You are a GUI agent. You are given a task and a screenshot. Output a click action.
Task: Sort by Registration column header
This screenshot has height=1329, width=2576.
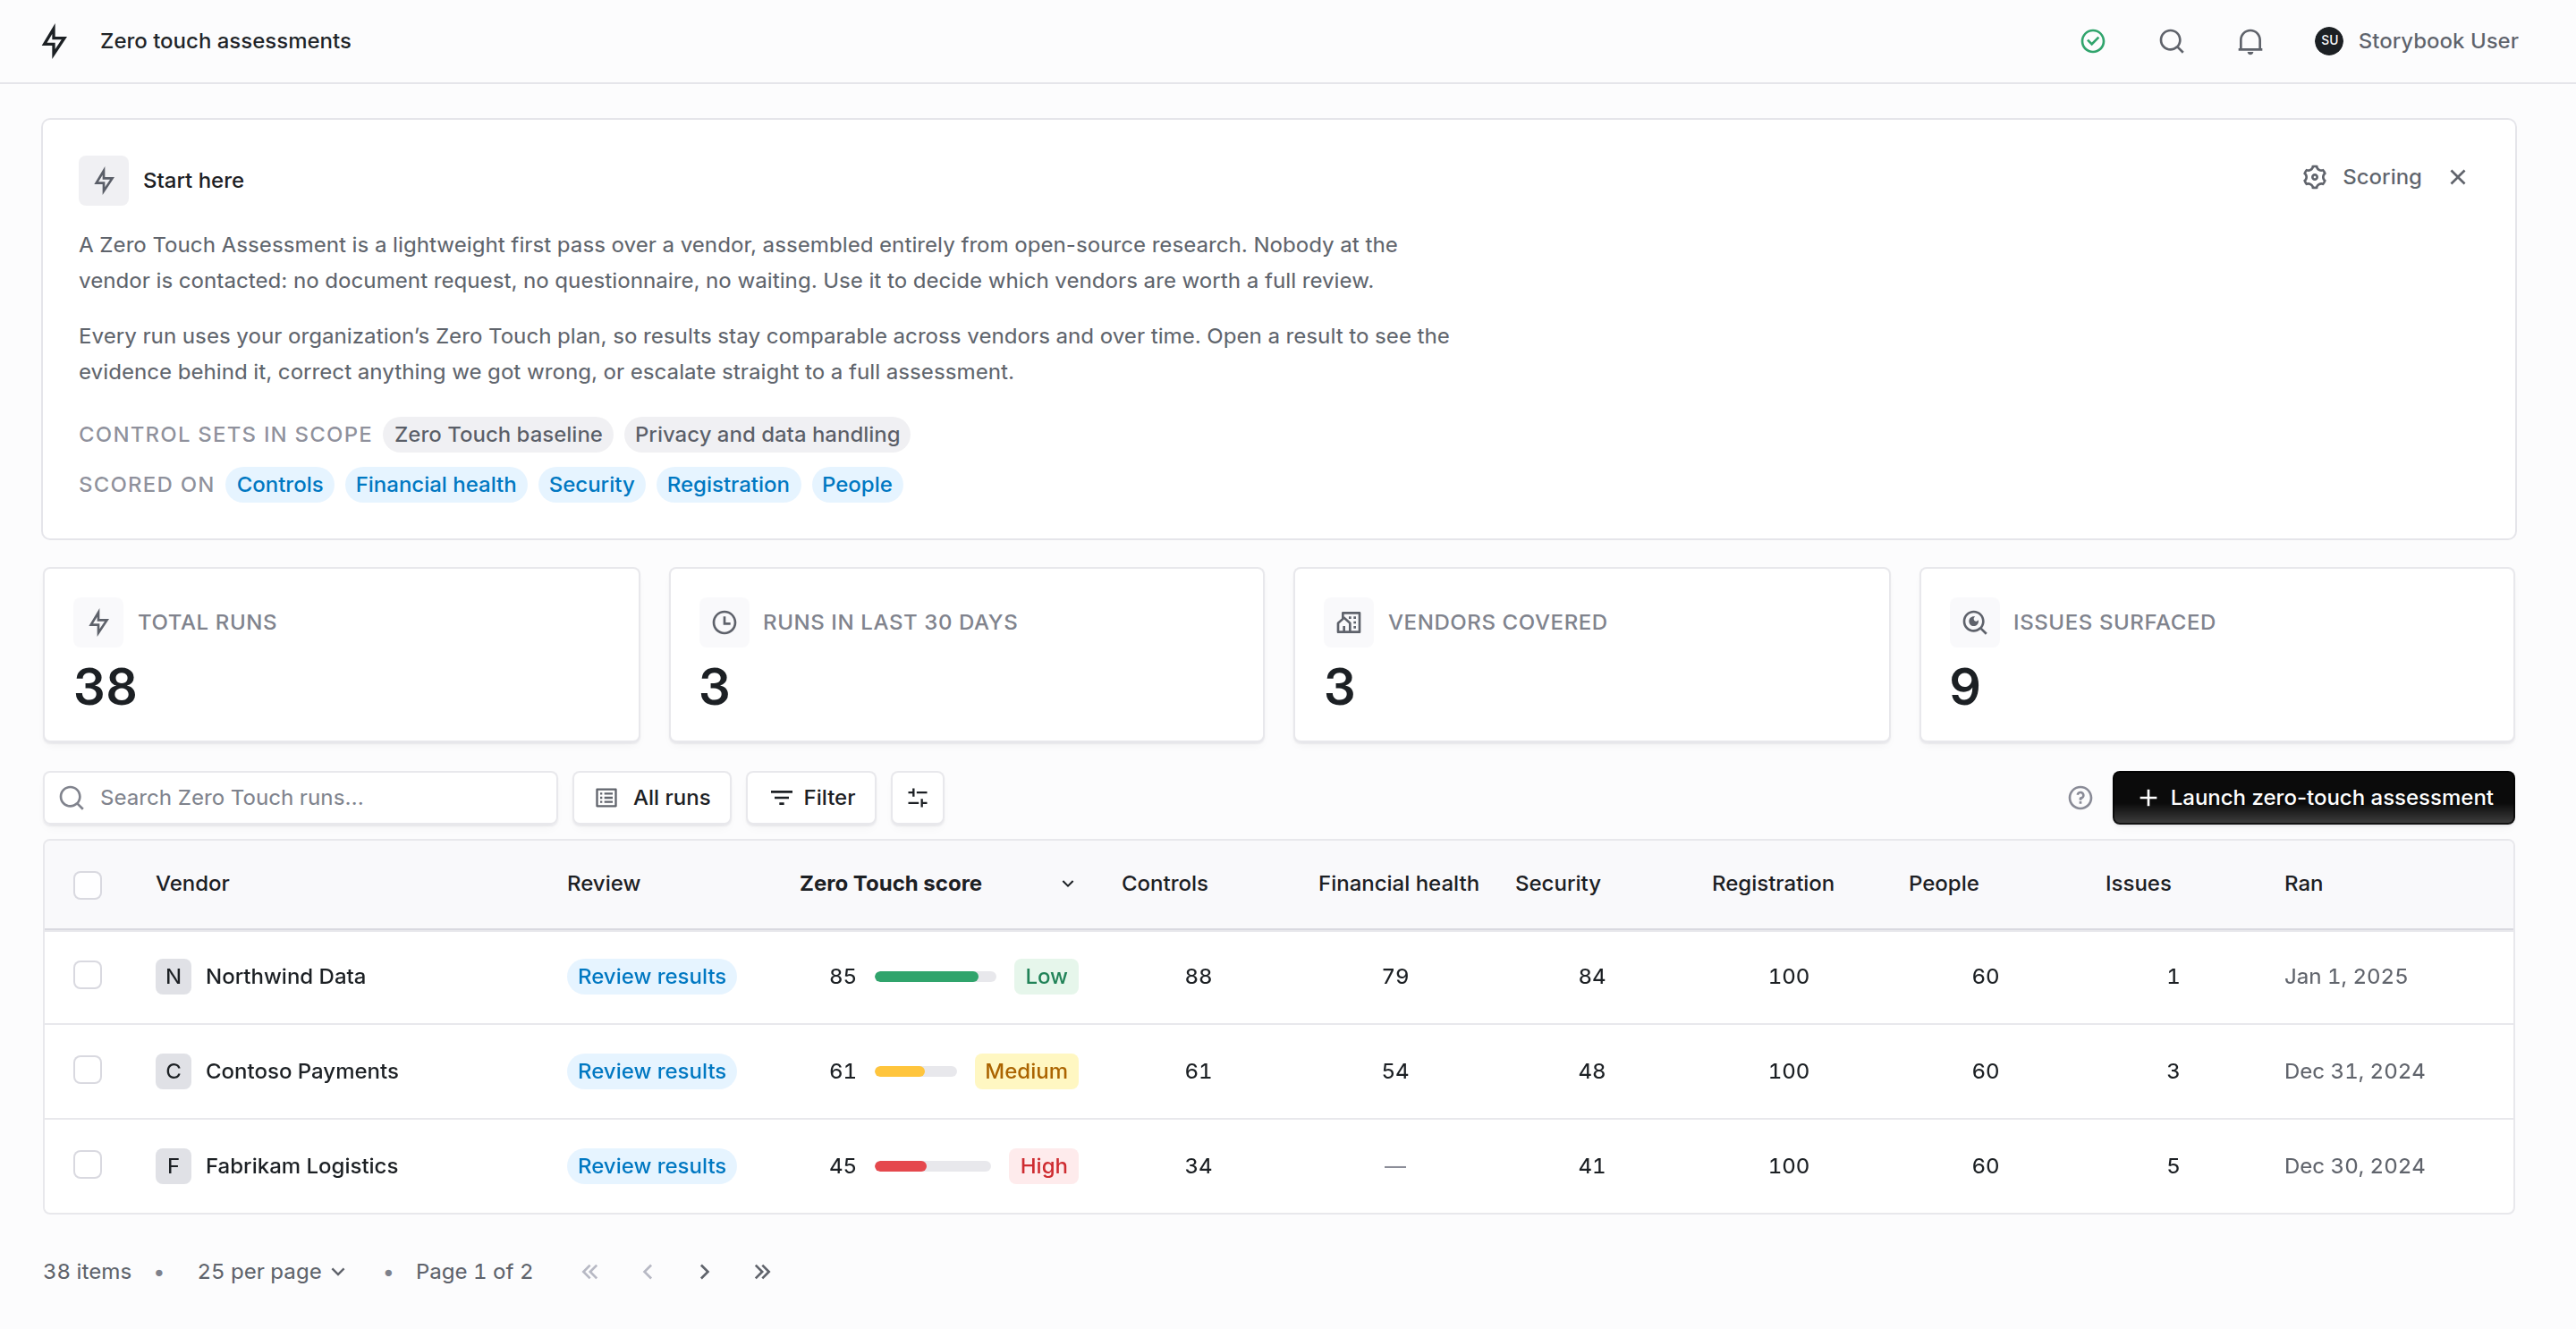tap(1772, 883)
